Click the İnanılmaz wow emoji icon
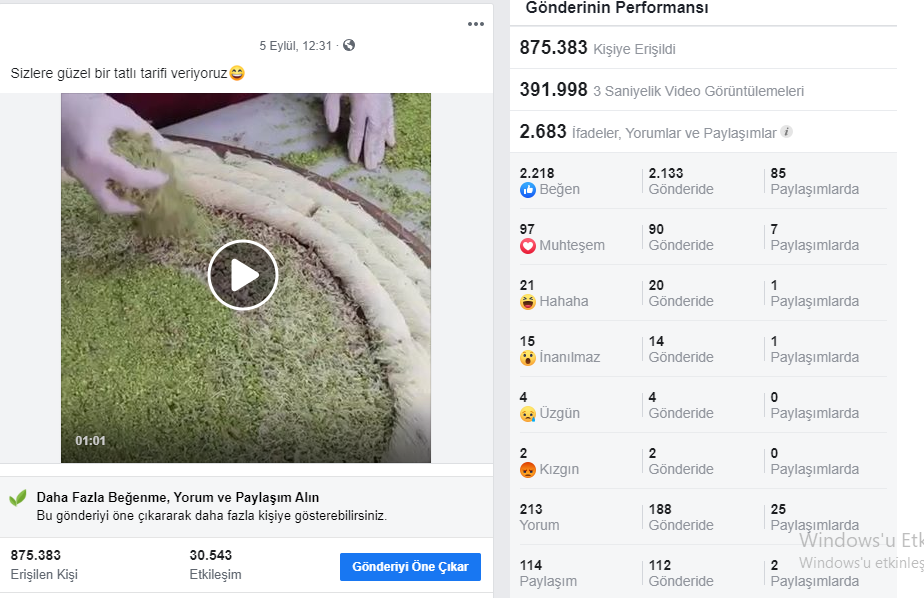The height and width of the screenshot is (598, 924). [x=527, y=358]
